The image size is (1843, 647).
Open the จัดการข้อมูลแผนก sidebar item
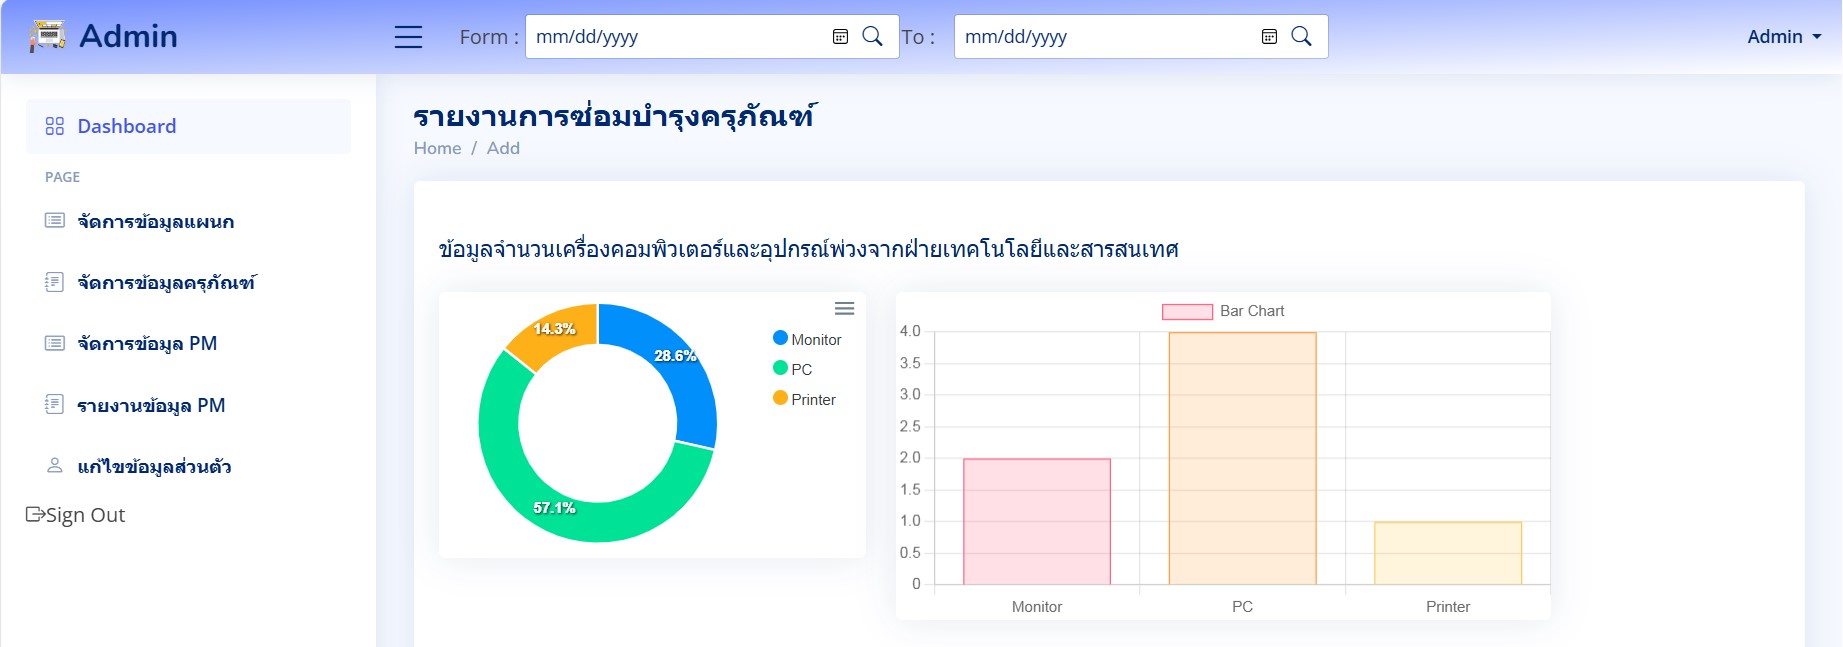coord(155,221)
